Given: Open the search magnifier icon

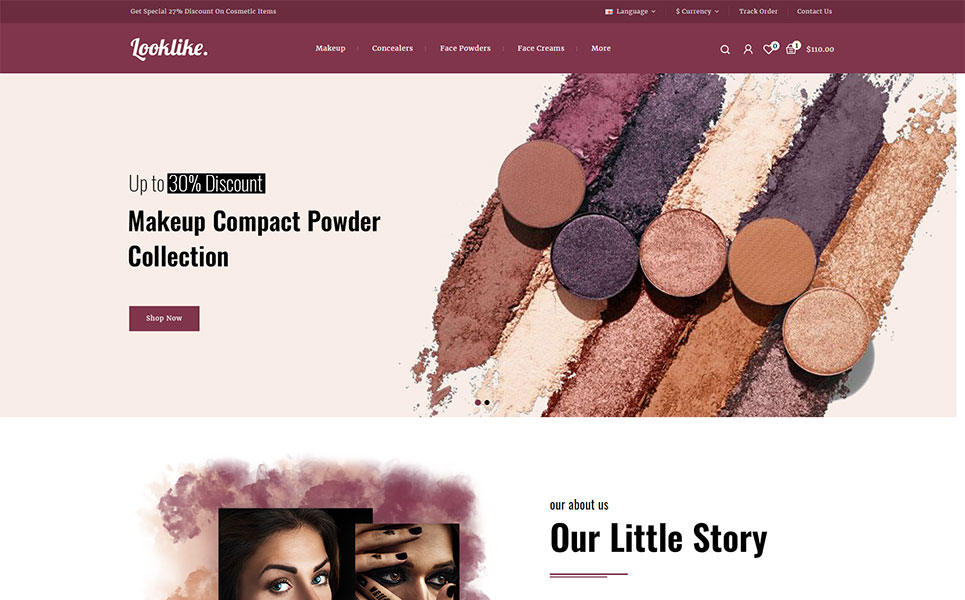Looking at the screenshot, I should click(725, 49).
